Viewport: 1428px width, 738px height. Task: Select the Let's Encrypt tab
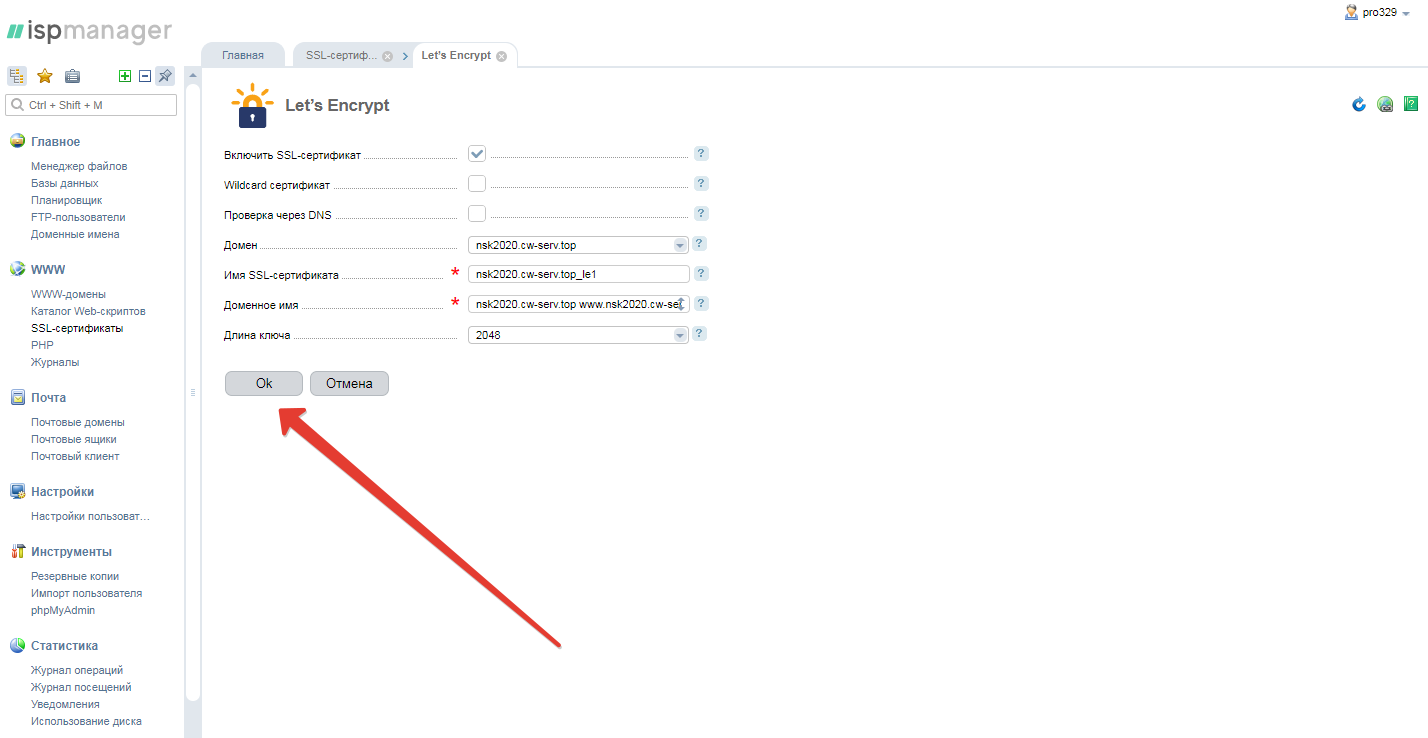click(456, 55)
